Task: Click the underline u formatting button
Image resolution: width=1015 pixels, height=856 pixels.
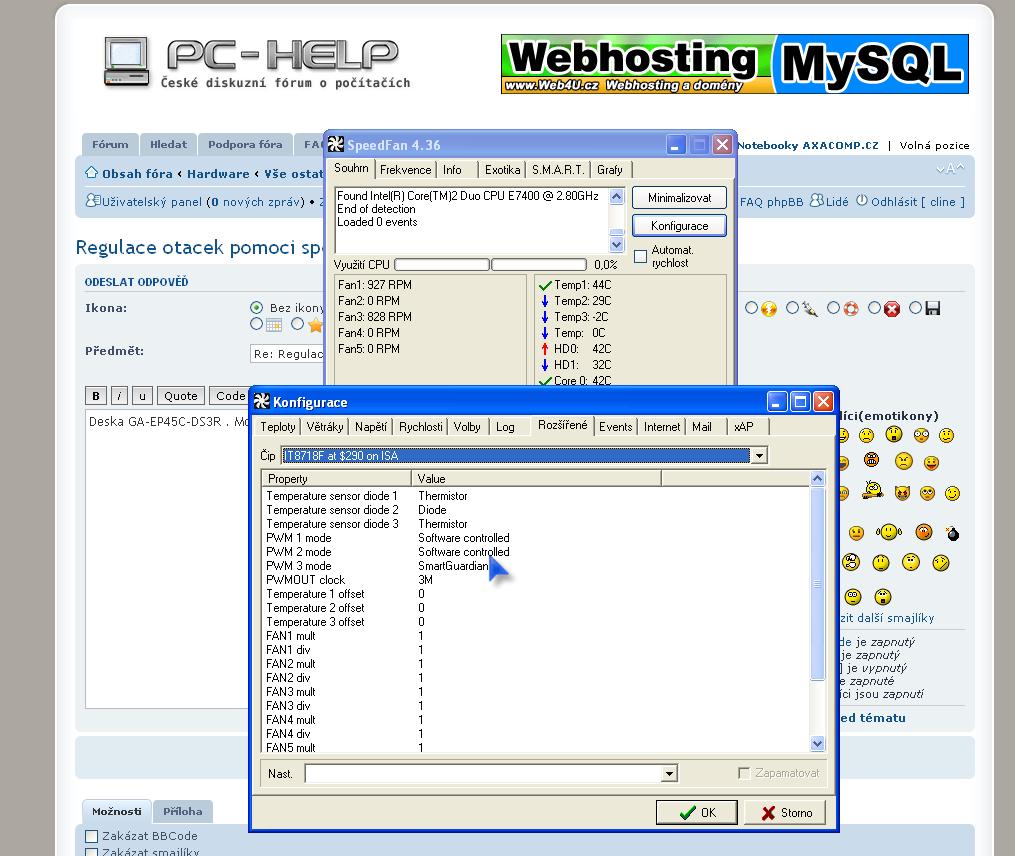Action: click(x=142, y=396)
